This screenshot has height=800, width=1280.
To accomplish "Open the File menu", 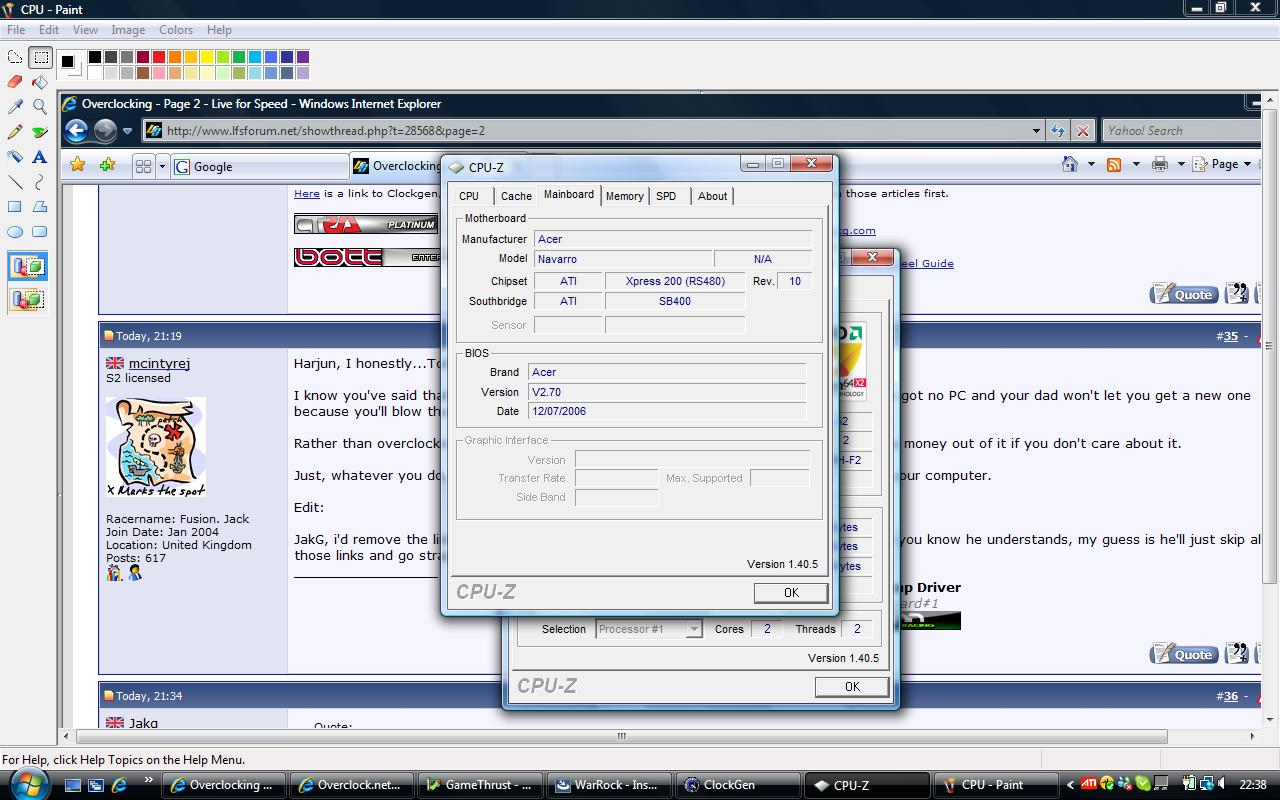I will 16,30.
